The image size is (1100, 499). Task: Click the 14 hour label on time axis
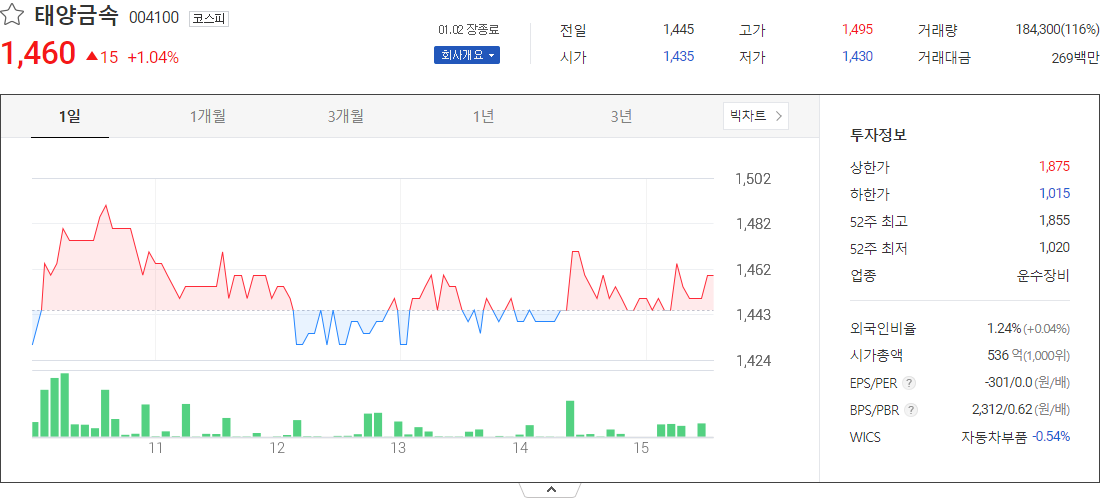pos(520,448)
